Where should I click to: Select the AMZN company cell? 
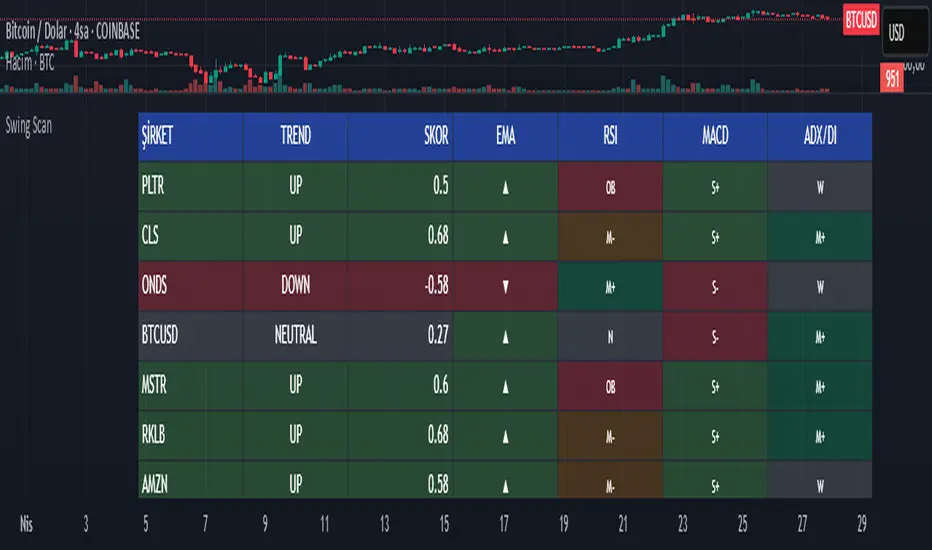pyautogui.click(x=191, y=480)
